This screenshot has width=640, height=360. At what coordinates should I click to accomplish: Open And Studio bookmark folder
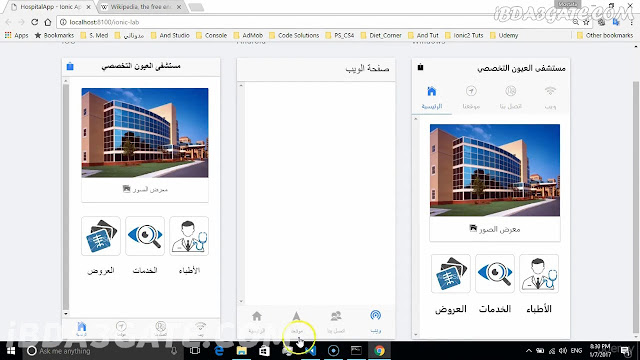point(170,36)
